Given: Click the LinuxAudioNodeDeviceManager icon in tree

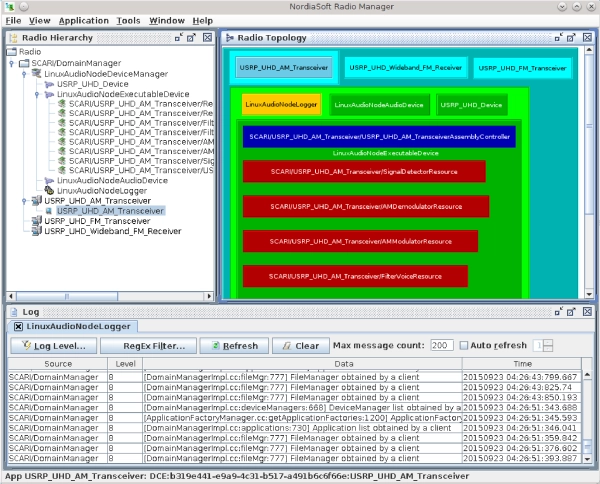Looking at the screenshot, I should coord(36,74).
